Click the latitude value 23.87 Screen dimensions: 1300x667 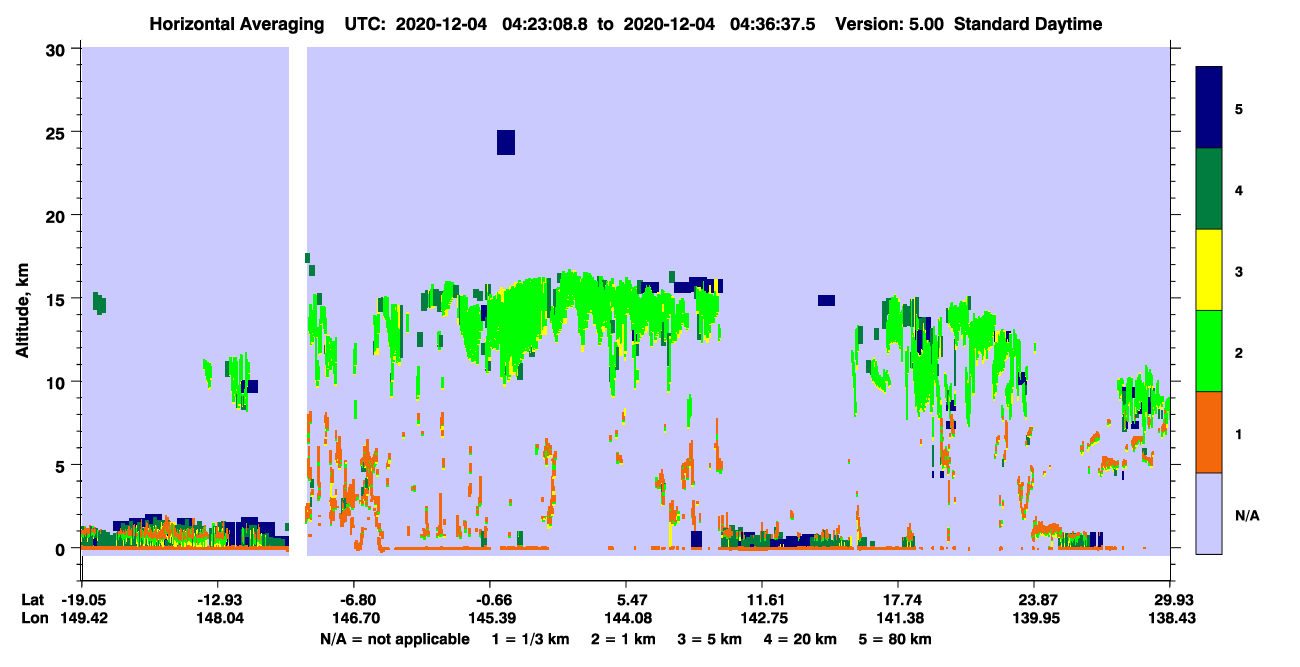[x=1034, y=600]
